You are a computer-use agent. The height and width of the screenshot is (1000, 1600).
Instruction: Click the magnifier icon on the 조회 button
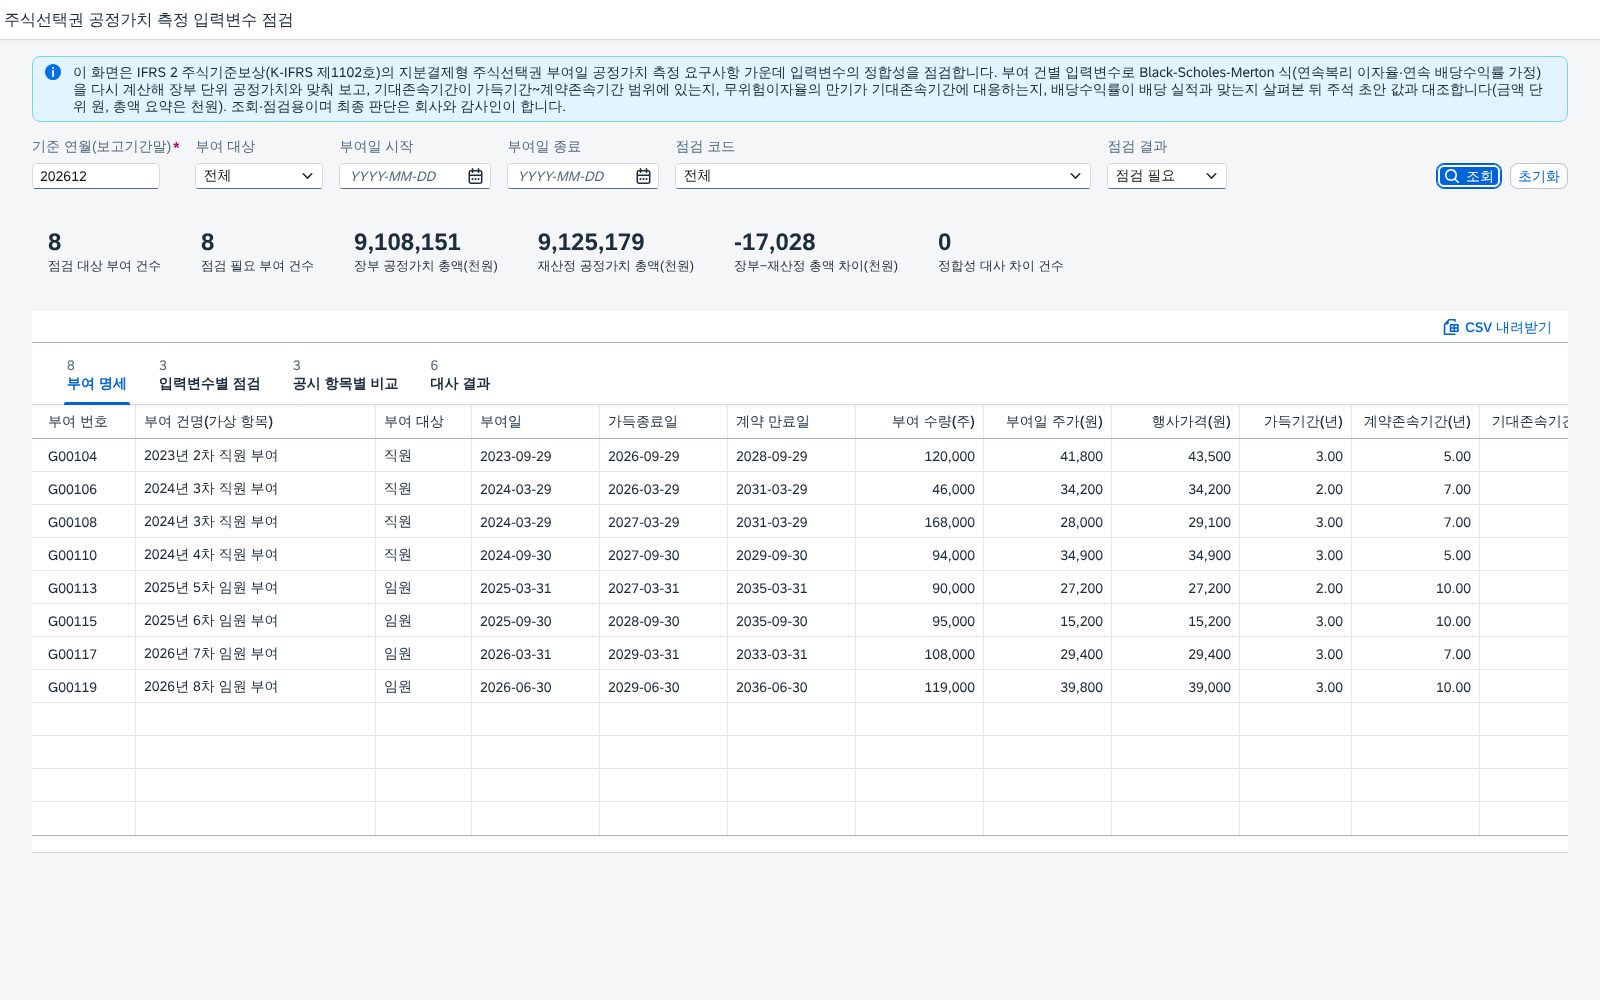point(1452,176)
